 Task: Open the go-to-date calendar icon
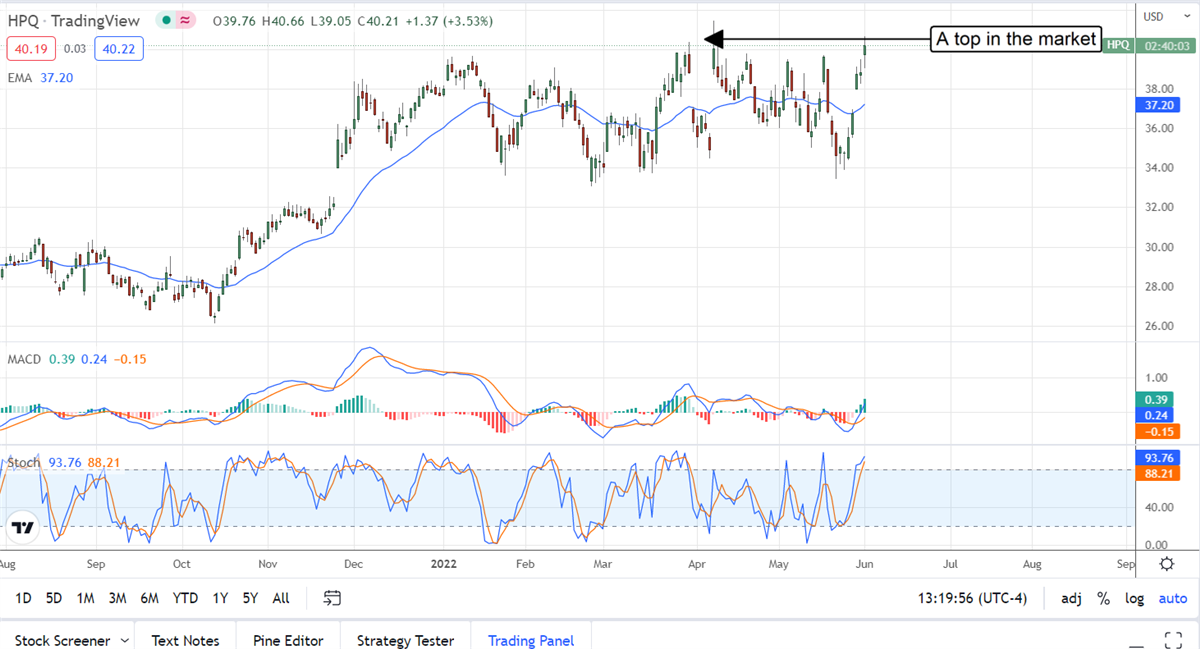tap(333, 598)
